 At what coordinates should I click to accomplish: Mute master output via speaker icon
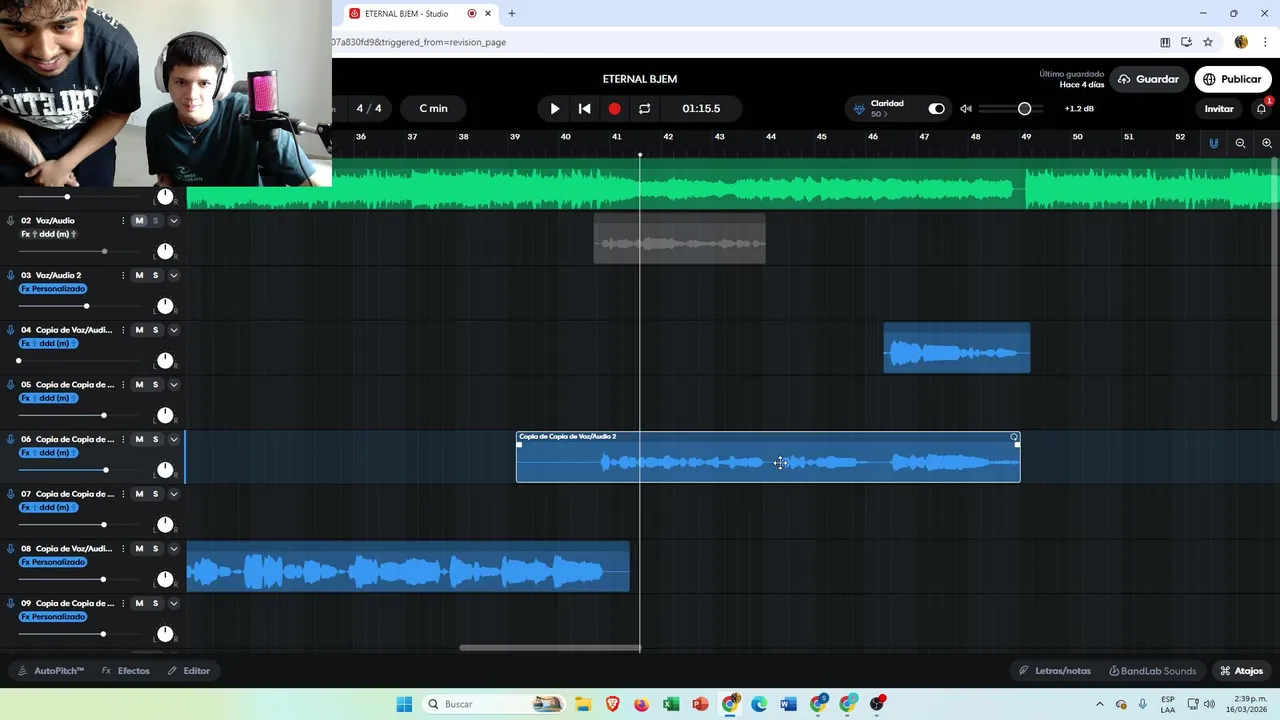click(x=966, y=108)
